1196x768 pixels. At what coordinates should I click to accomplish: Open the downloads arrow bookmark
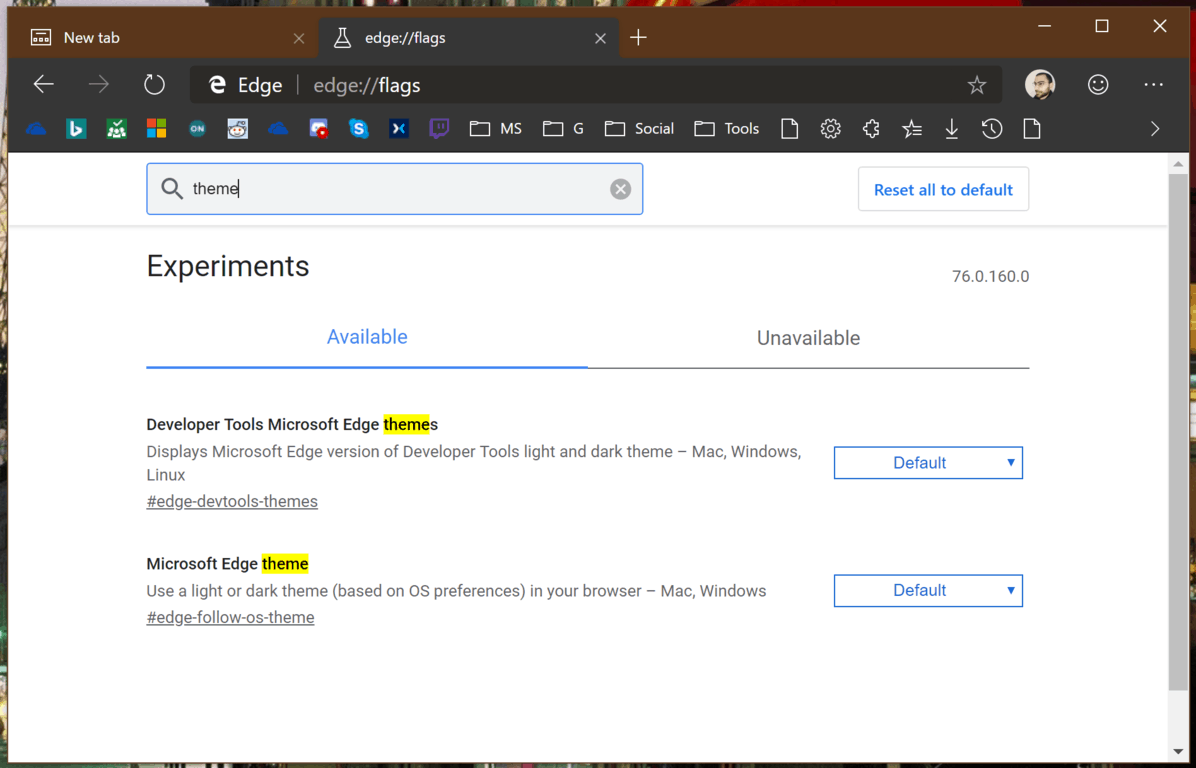[951, 129]
